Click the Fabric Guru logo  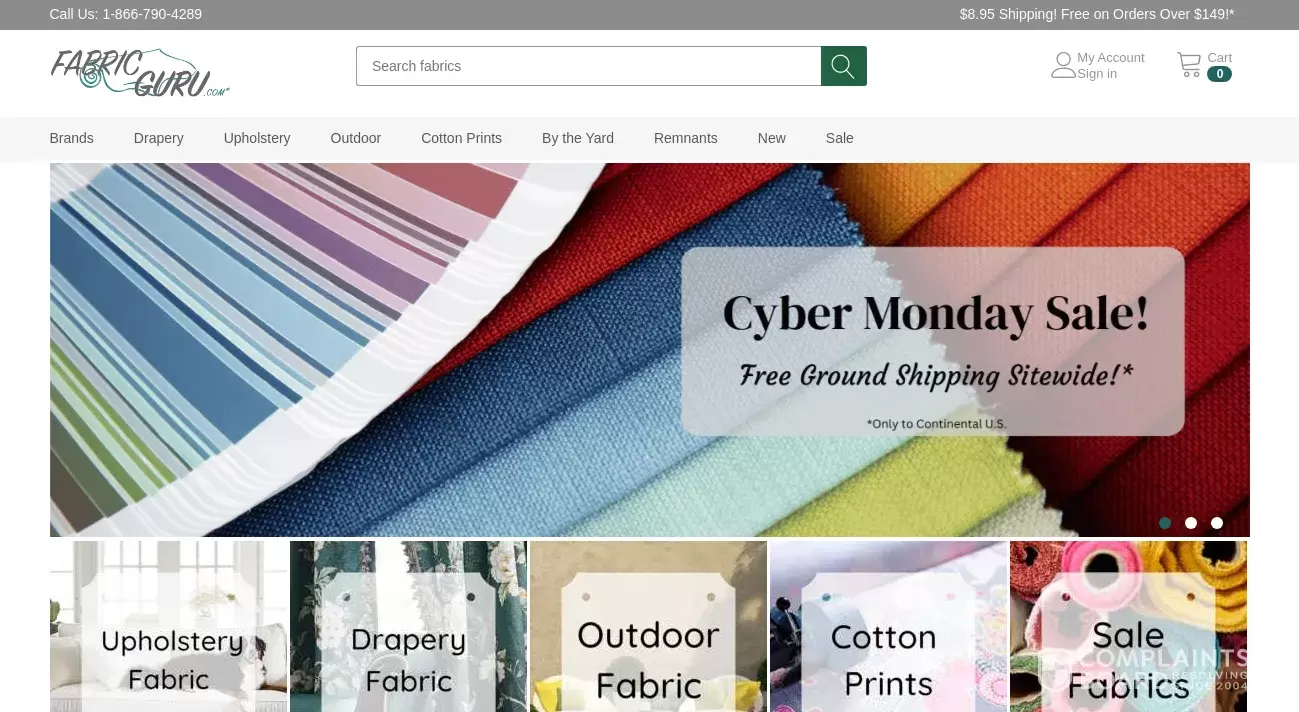tap(139, 72)
